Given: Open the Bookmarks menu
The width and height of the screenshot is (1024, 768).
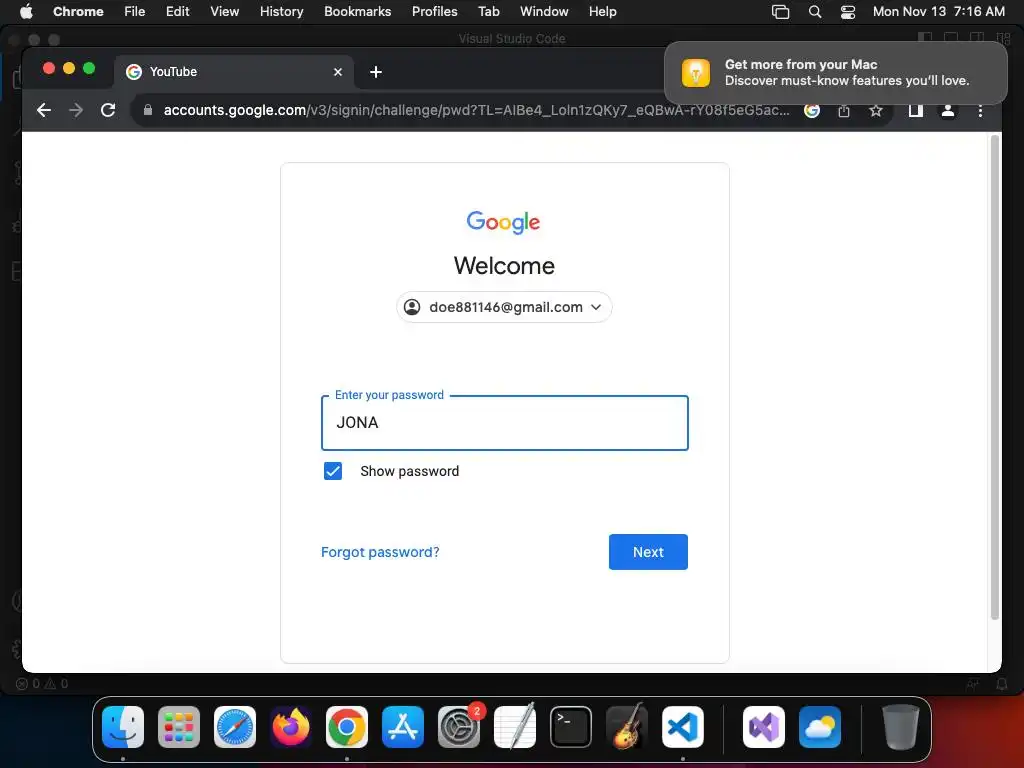Looking at the screenshot, I should pyautogui.click(x=357, y=11).
